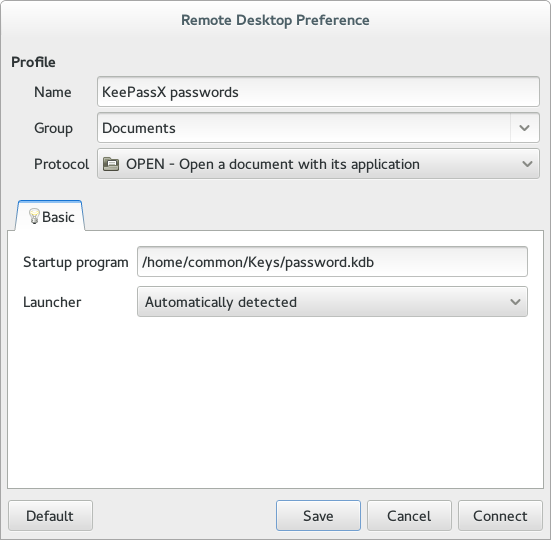Viewport: 551px width, 540px height.
Task: Click the chevron arrow of the Protocol dropdown
Action: (x=527, y=164)
